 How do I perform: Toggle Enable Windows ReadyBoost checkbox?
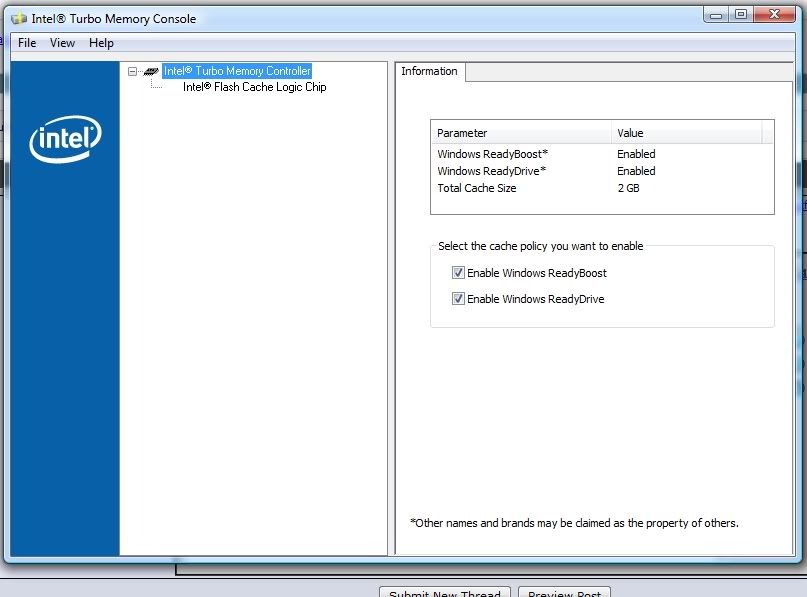click(x=458, y=273)
